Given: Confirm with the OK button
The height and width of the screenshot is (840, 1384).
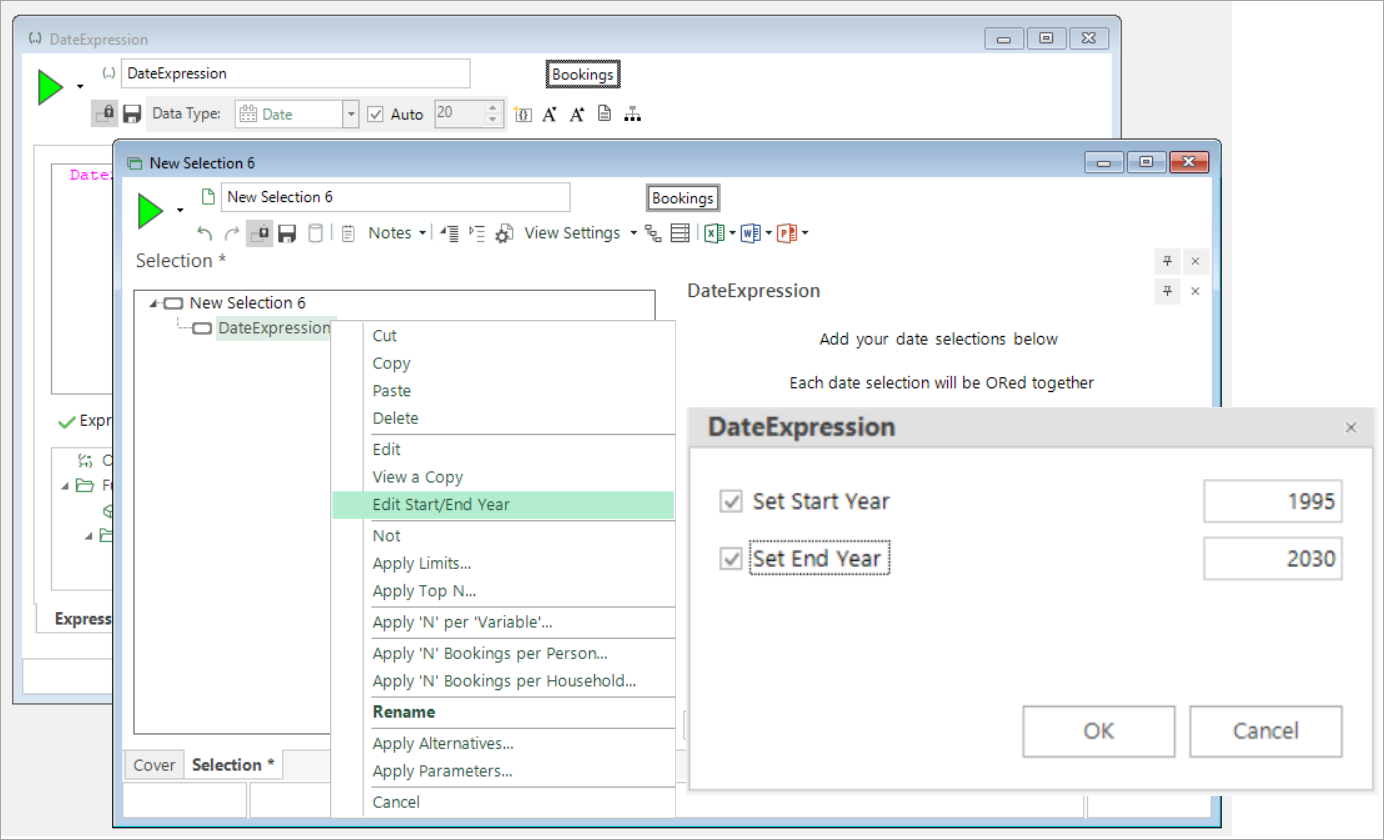Looking at the screenshot, I should click(1099, 731).
